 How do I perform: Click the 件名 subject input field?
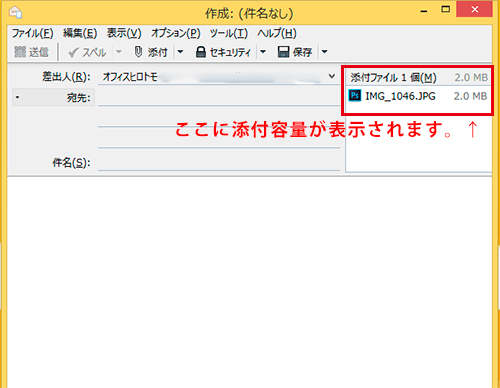[219, 163]
